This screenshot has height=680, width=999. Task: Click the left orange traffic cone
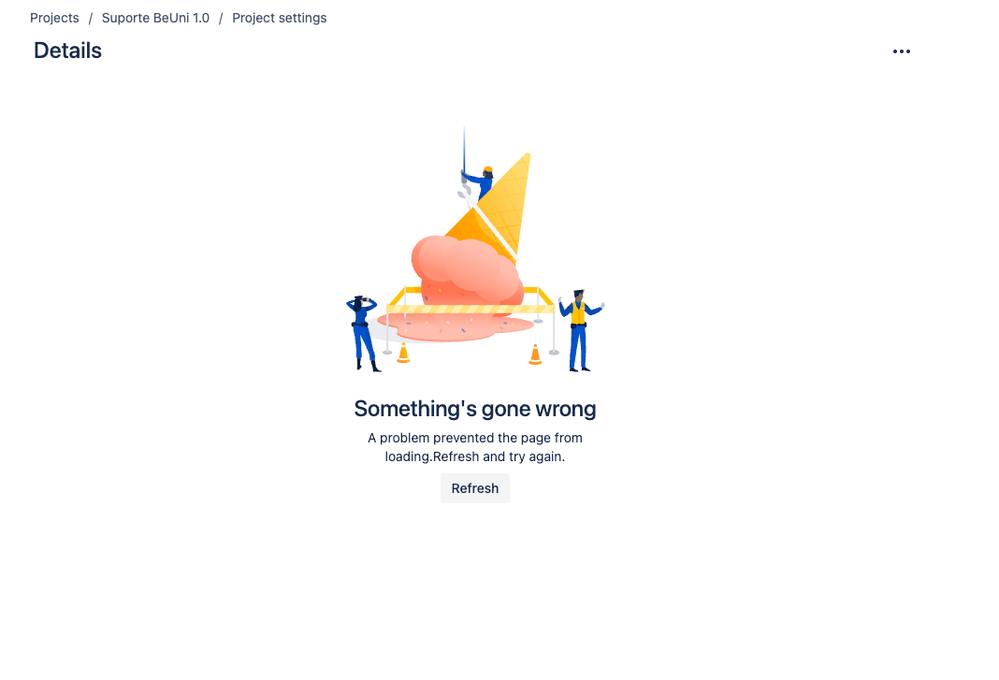403,352
